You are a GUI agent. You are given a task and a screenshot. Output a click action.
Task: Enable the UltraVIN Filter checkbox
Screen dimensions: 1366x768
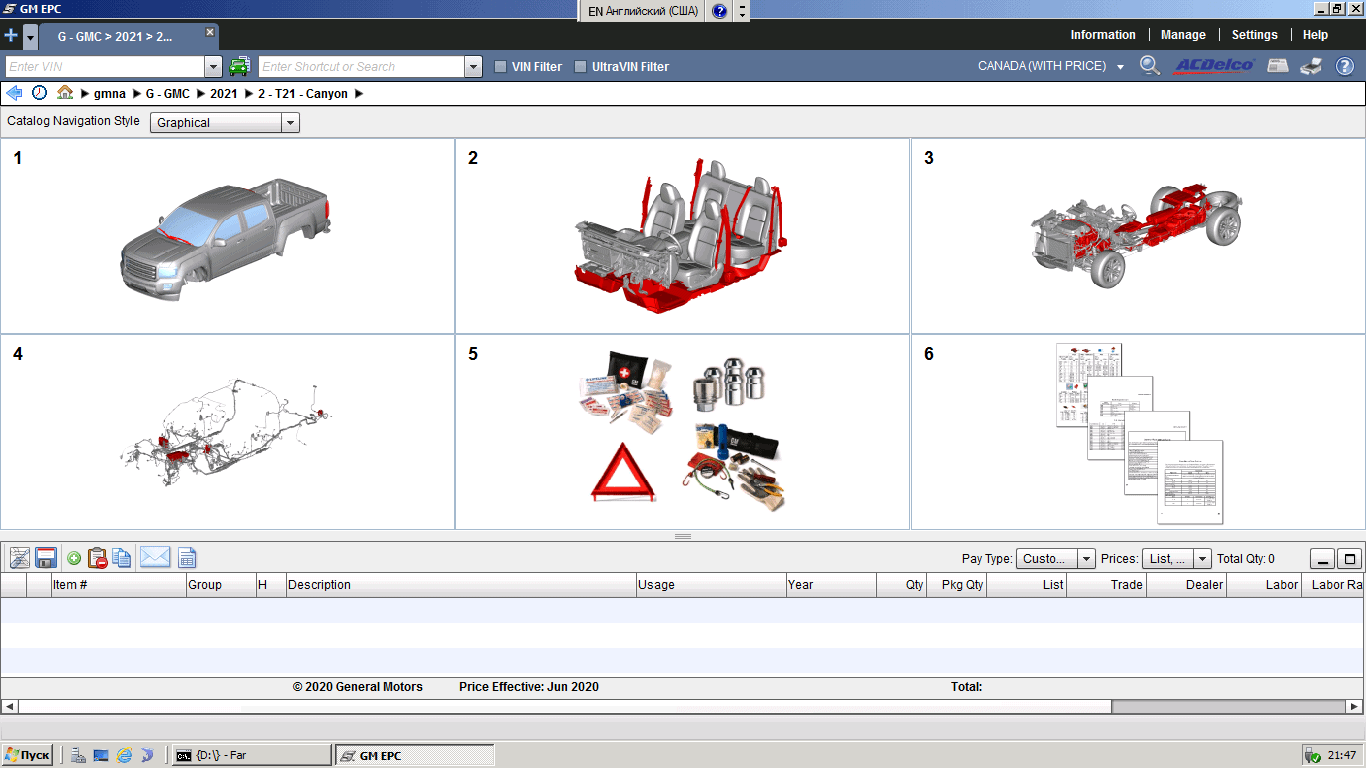click(x=581, y=67)
